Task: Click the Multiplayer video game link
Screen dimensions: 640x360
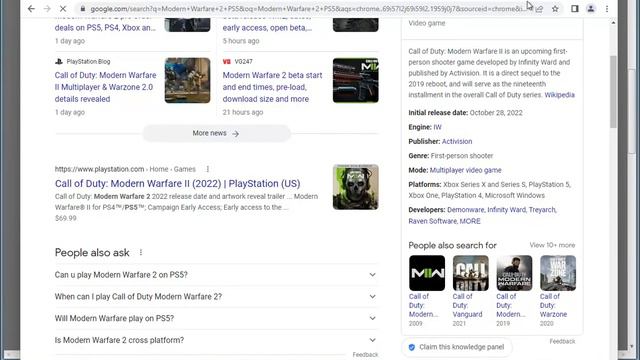Action: click(465, 170)
